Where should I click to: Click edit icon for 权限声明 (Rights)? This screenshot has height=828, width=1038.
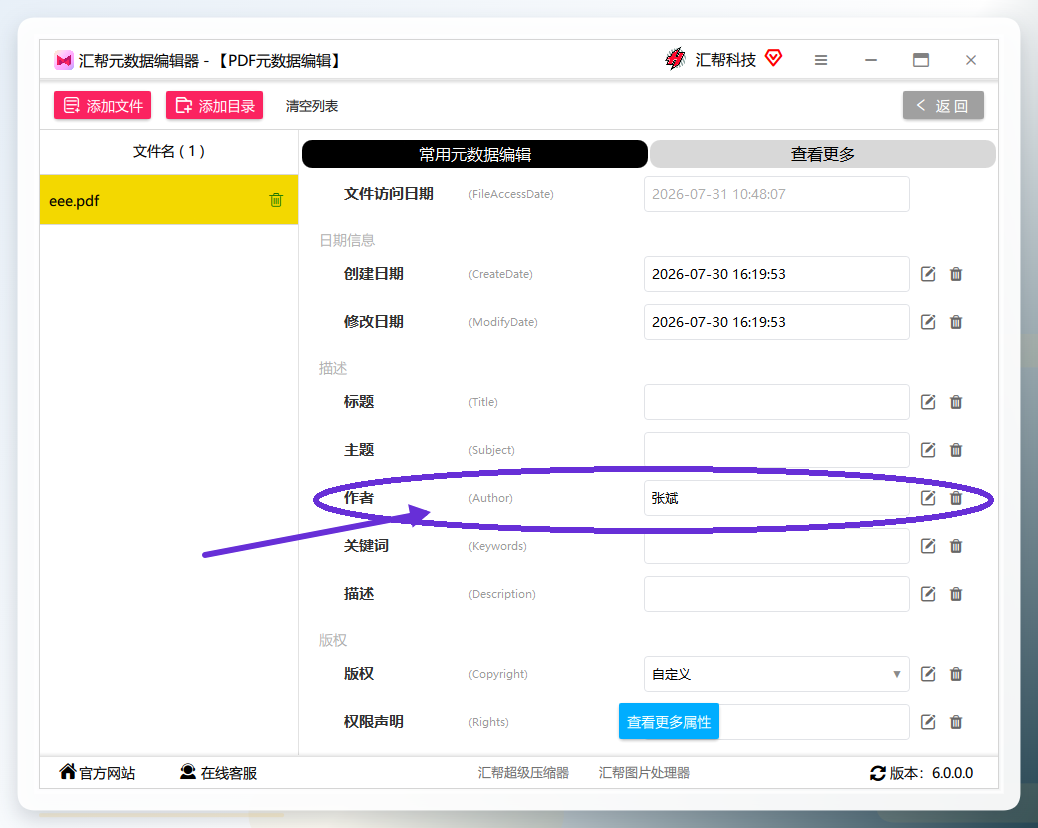928,722
